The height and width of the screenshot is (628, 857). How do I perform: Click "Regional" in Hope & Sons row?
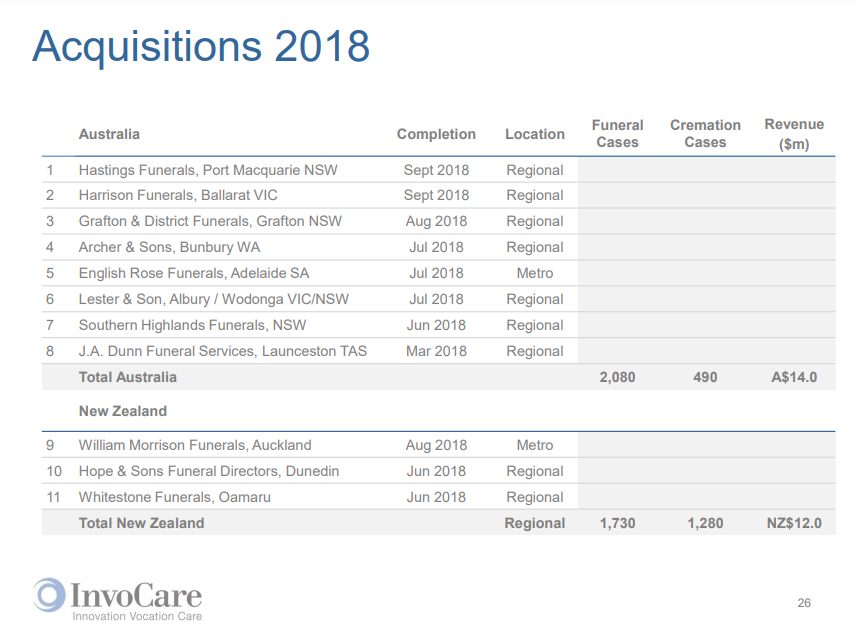point(535,472)
